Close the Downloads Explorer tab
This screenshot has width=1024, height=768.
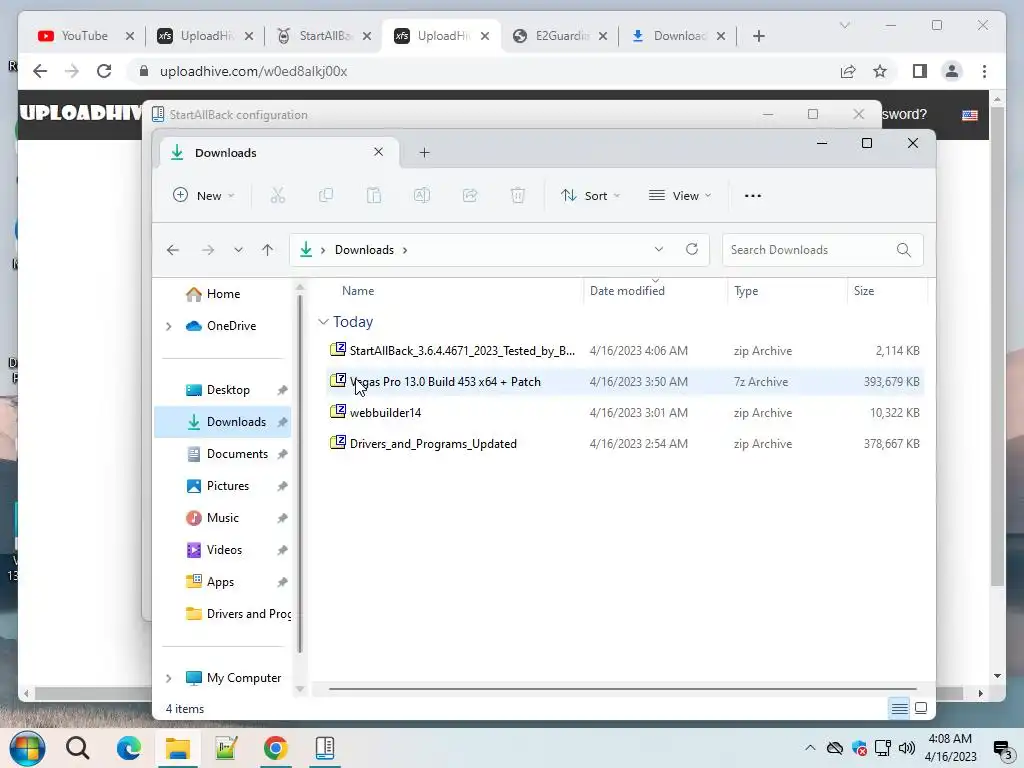pos(378,152)
